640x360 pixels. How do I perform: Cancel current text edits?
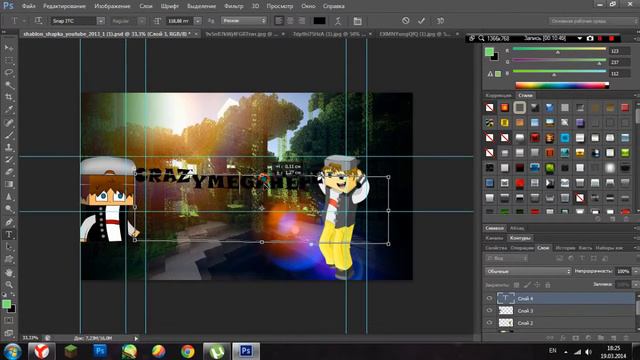(405, 20)
